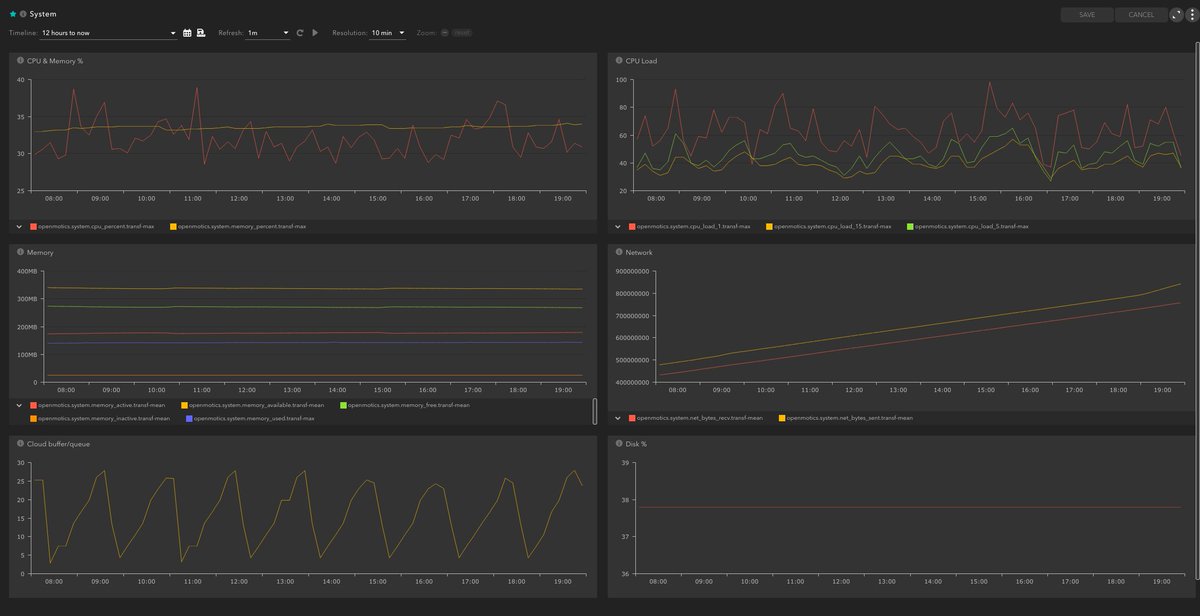This screenshot has width=1200, height=616.
Task: Open the info icon beside the System title
Action: pyautogui.click(x=23, y=14)
